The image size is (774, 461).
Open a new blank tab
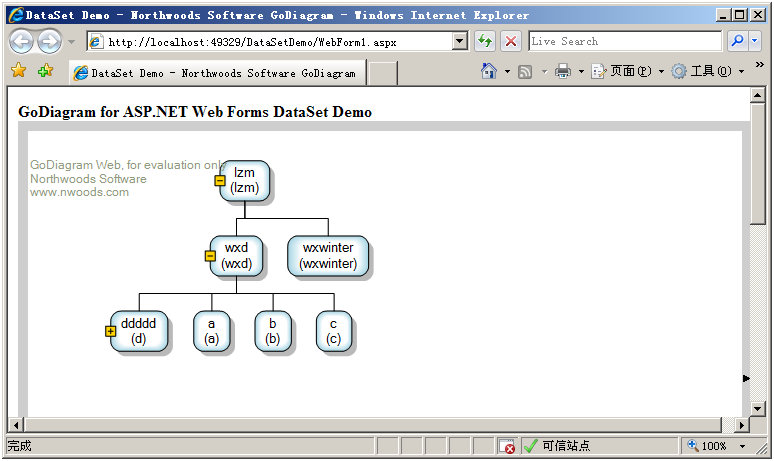pyautogui.click(x=383, y=74)
